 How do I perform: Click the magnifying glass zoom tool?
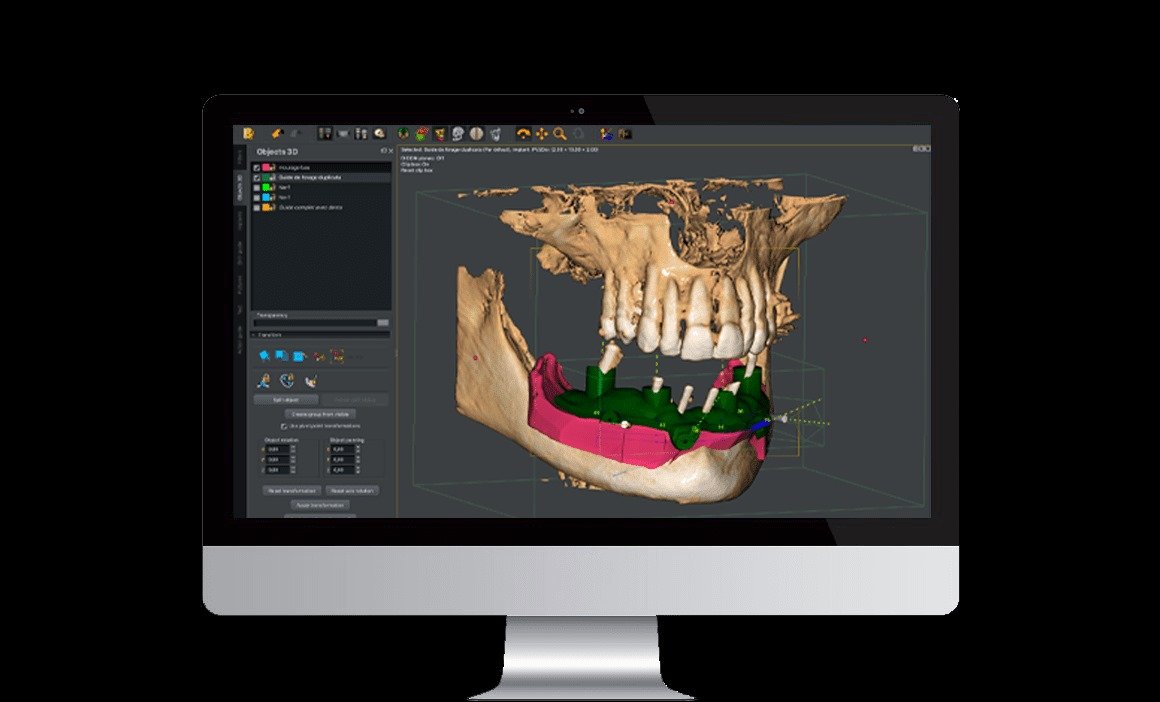coord(560,133)
